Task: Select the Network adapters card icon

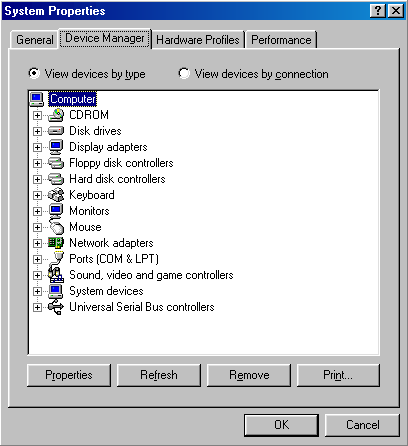Action: pyautogui.click(x=56, y=243)
